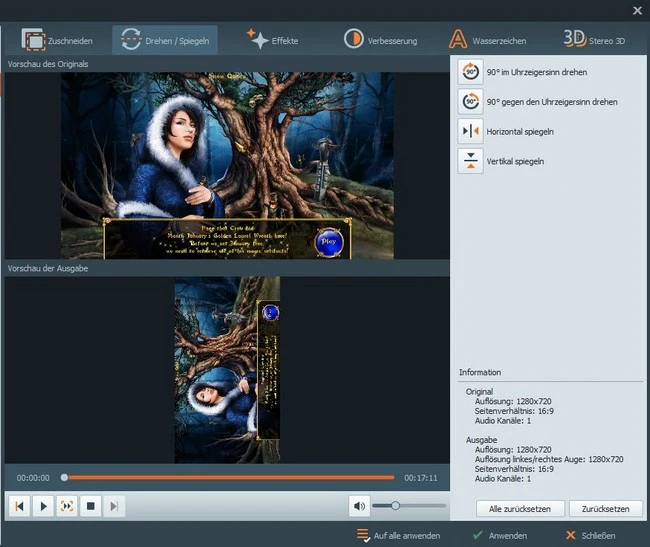Click the 'Schließen' button

coord(591,535)
